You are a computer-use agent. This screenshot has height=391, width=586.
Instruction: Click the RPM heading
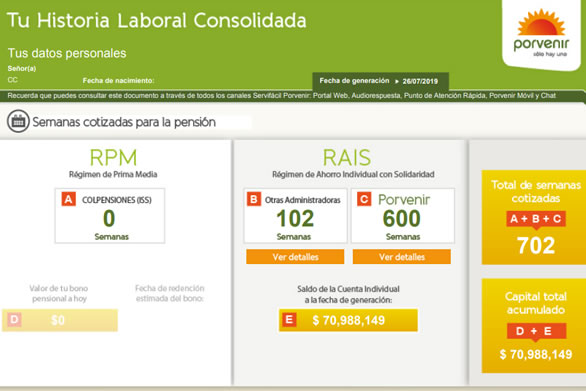point(113,157)
